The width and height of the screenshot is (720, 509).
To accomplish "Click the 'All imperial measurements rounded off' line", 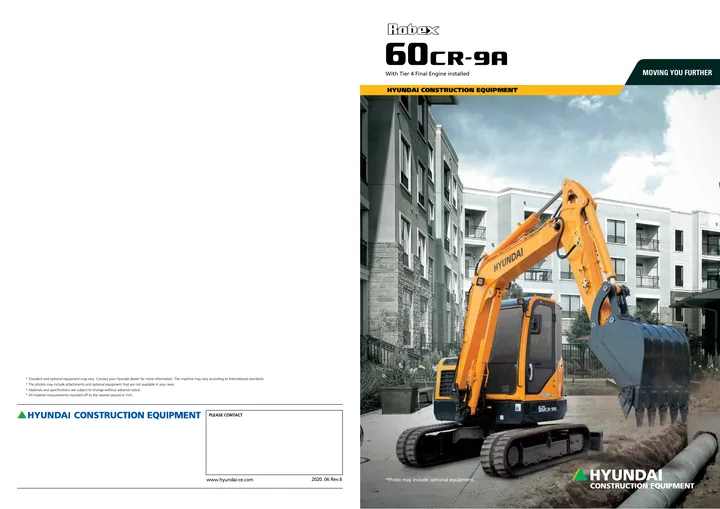I will [x=79, y=395].
